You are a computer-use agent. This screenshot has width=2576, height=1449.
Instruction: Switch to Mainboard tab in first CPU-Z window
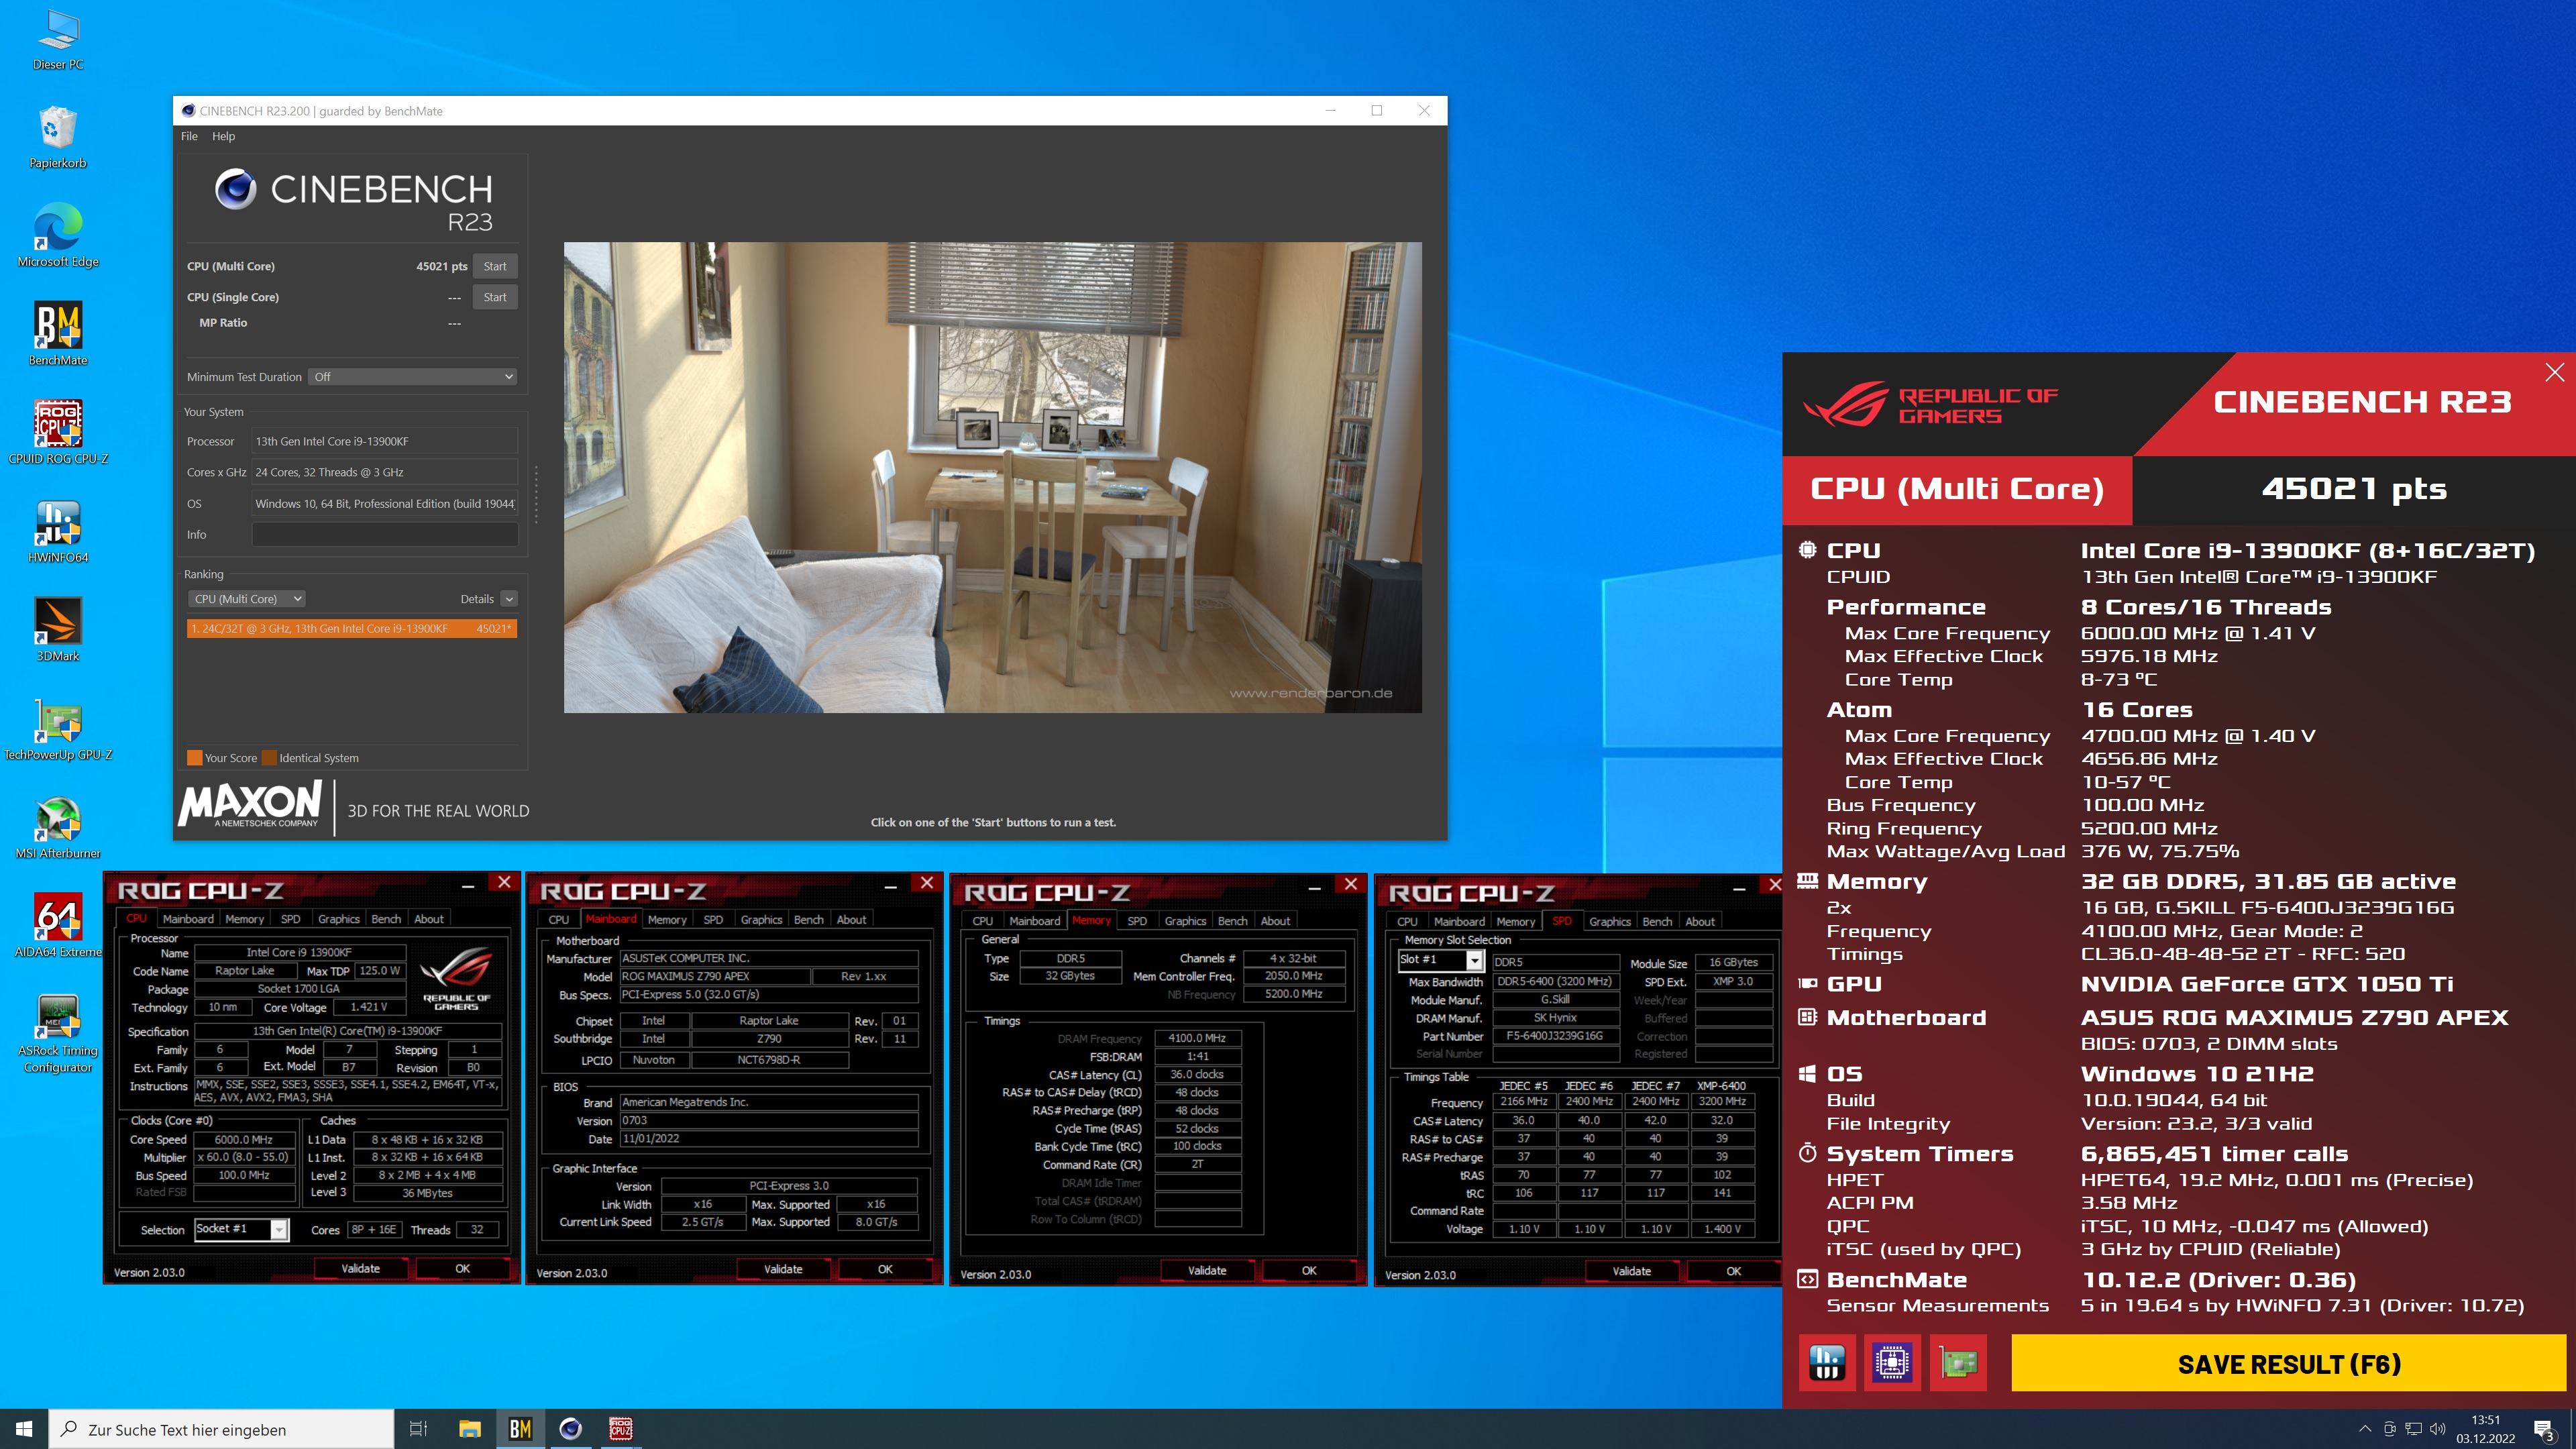pyautogui.click(x=188, y=919)
